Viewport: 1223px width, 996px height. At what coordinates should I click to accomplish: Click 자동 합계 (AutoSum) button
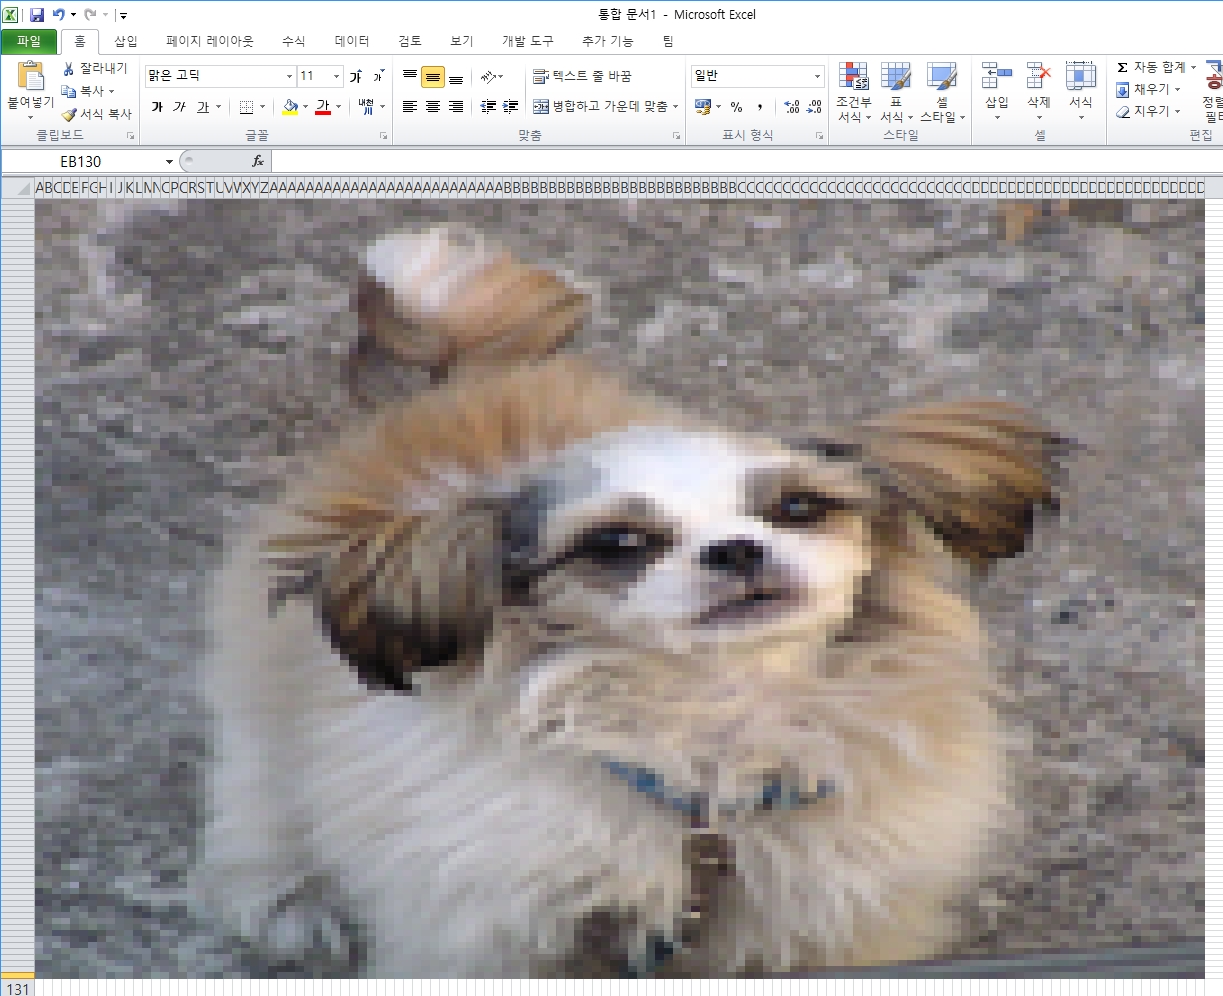tap(1156, 67)
